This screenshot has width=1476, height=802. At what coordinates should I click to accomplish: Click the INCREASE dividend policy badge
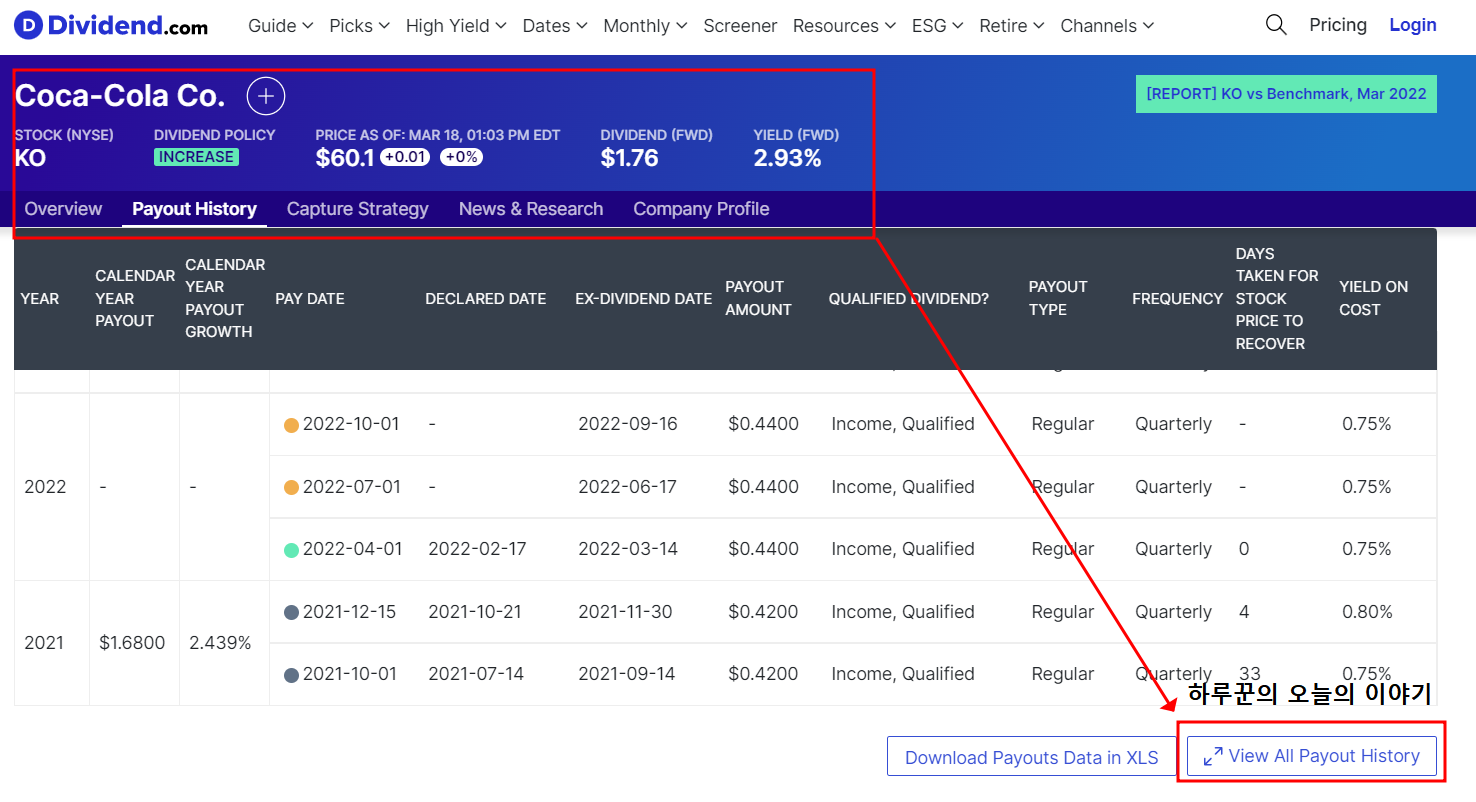(196, 157)
